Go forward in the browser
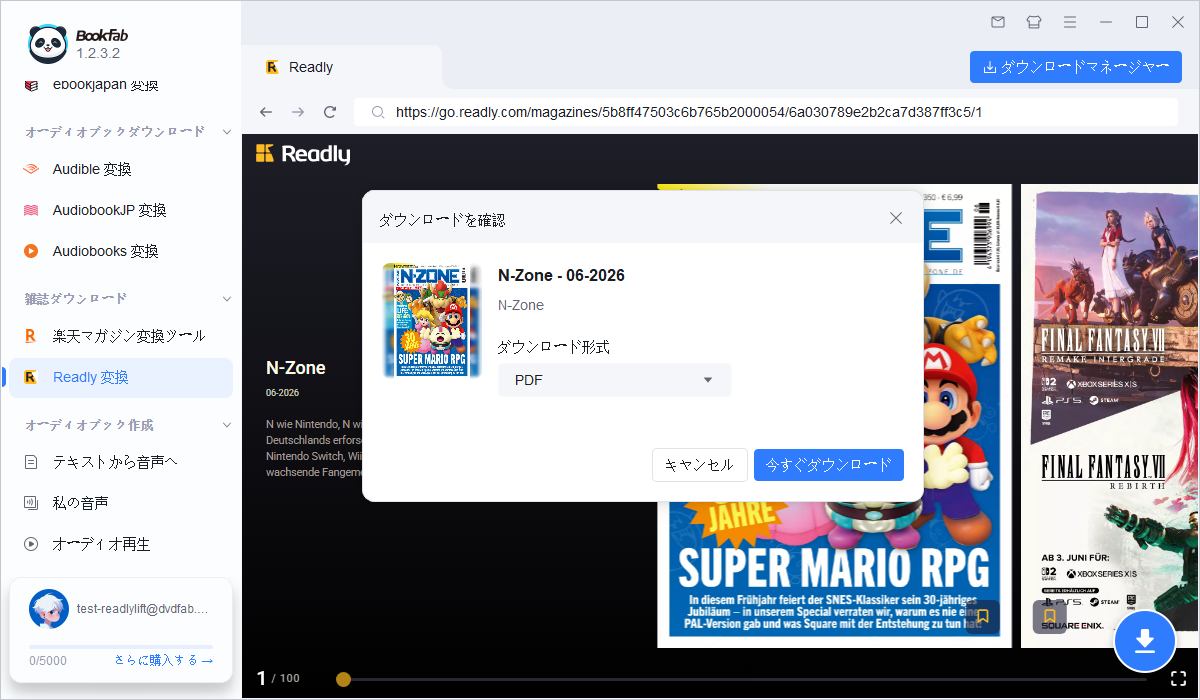 coord(298,112)
